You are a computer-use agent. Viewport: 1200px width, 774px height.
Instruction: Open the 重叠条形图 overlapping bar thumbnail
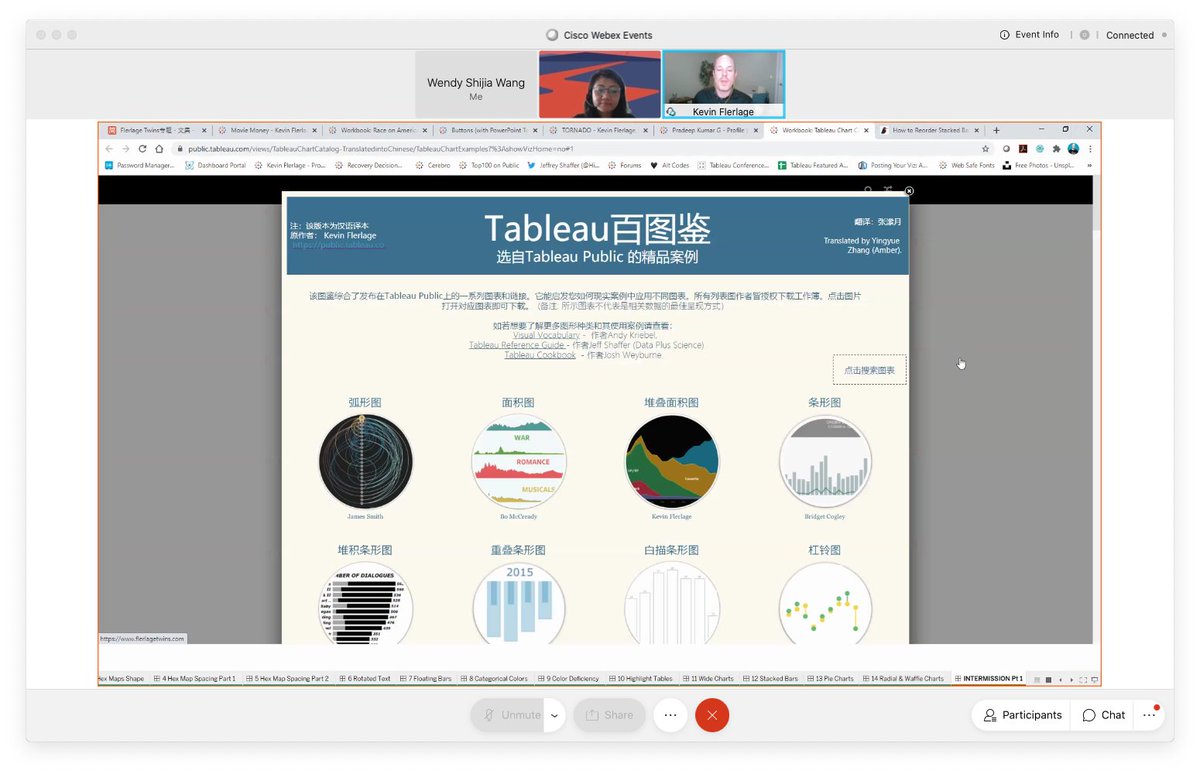pos(518,603)
